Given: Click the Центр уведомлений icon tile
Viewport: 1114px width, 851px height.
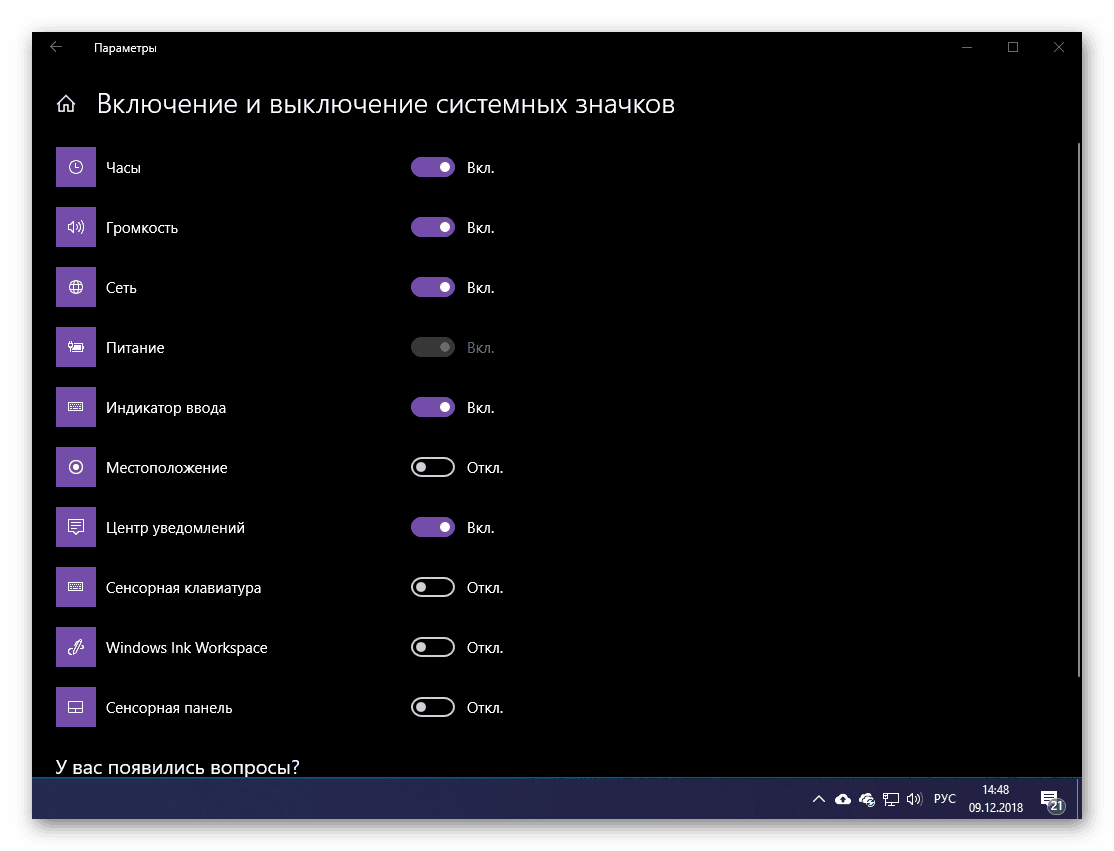Looking at the screenshot, I should point(76,527).
